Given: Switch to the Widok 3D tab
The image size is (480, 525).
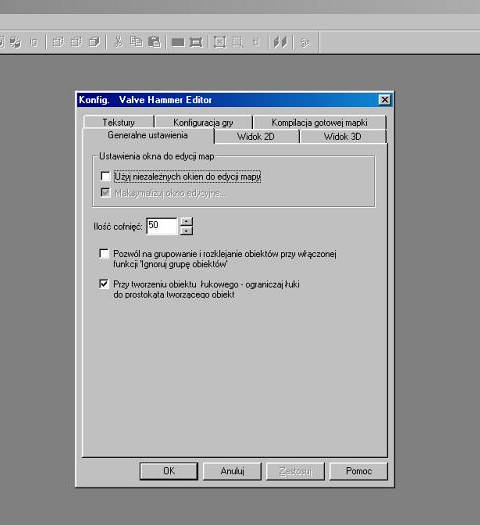Looking at the screenshot, I should pos(342,137).
